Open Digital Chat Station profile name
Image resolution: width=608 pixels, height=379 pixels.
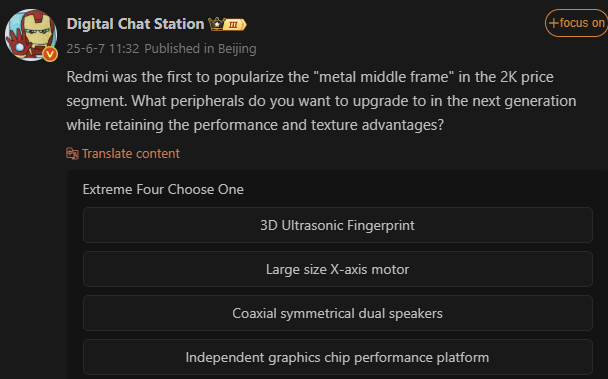135,24
